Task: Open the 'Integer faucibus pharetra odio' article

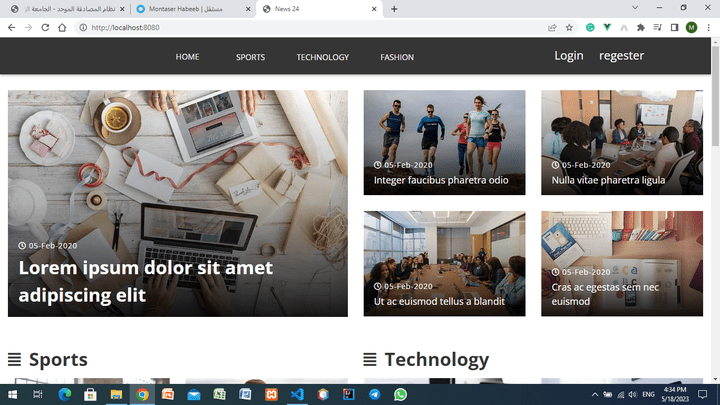Action: pos(441,180)
